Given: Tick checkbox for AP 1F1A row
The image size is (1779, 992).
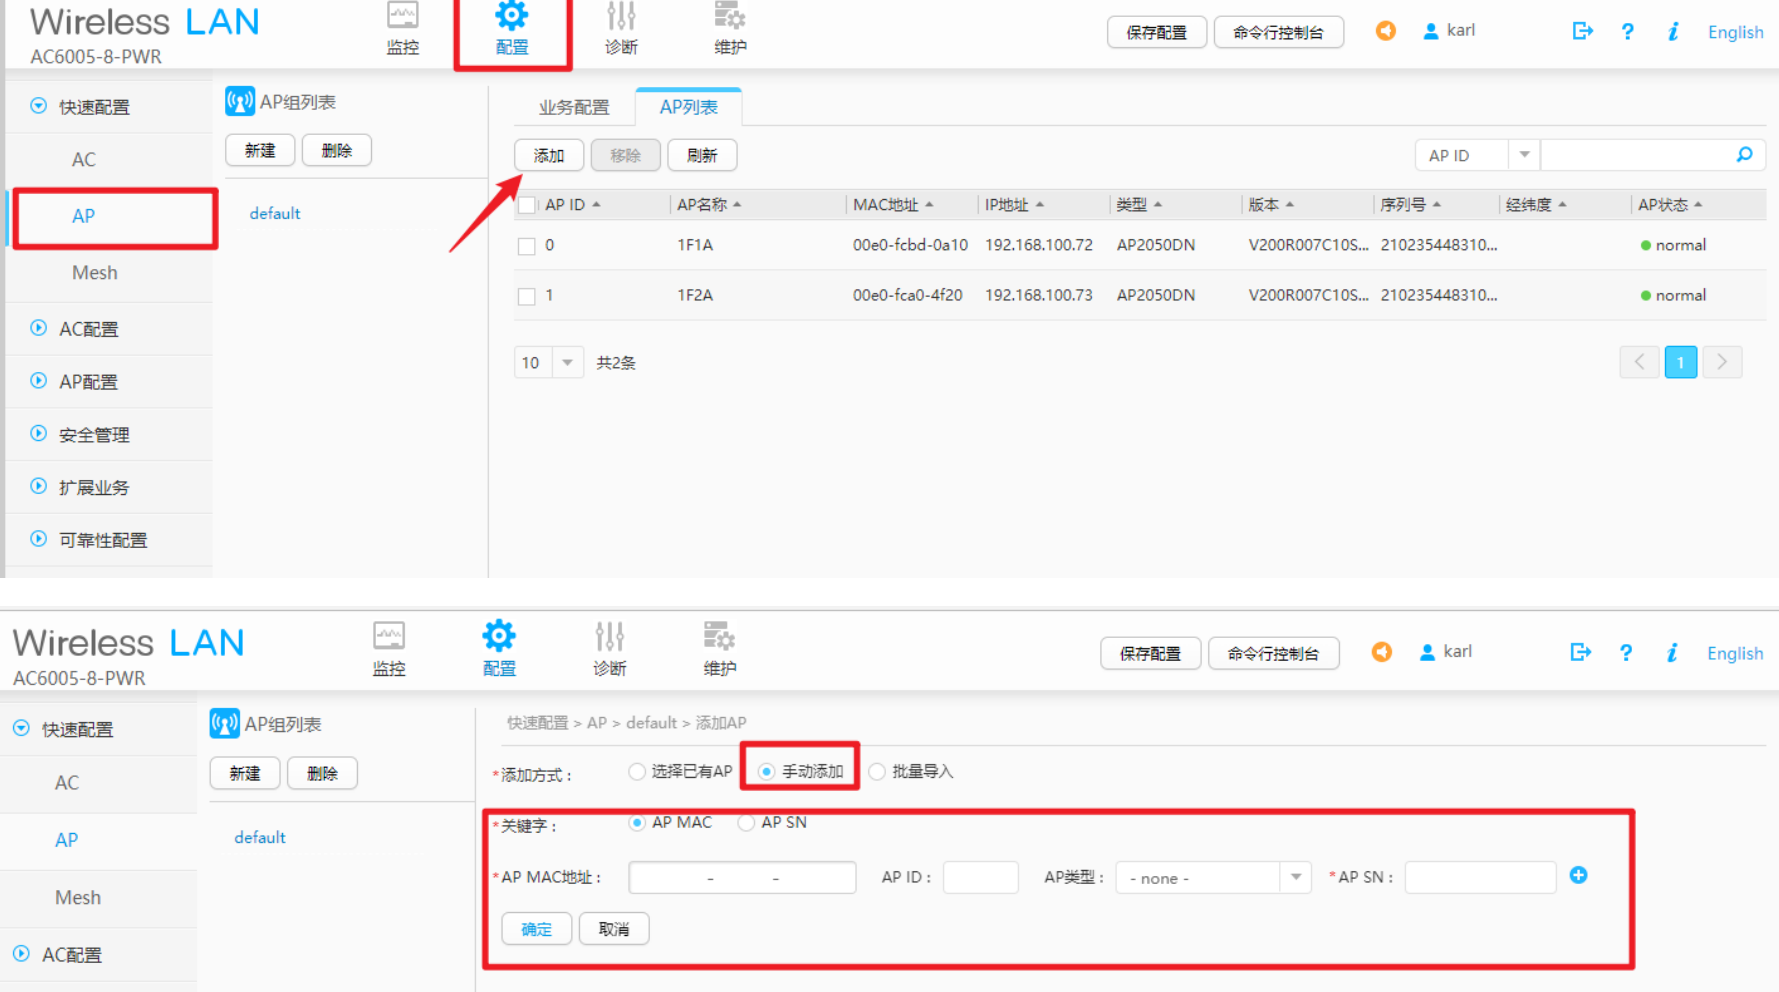Looking at the screenshot, I should (527, 246).
